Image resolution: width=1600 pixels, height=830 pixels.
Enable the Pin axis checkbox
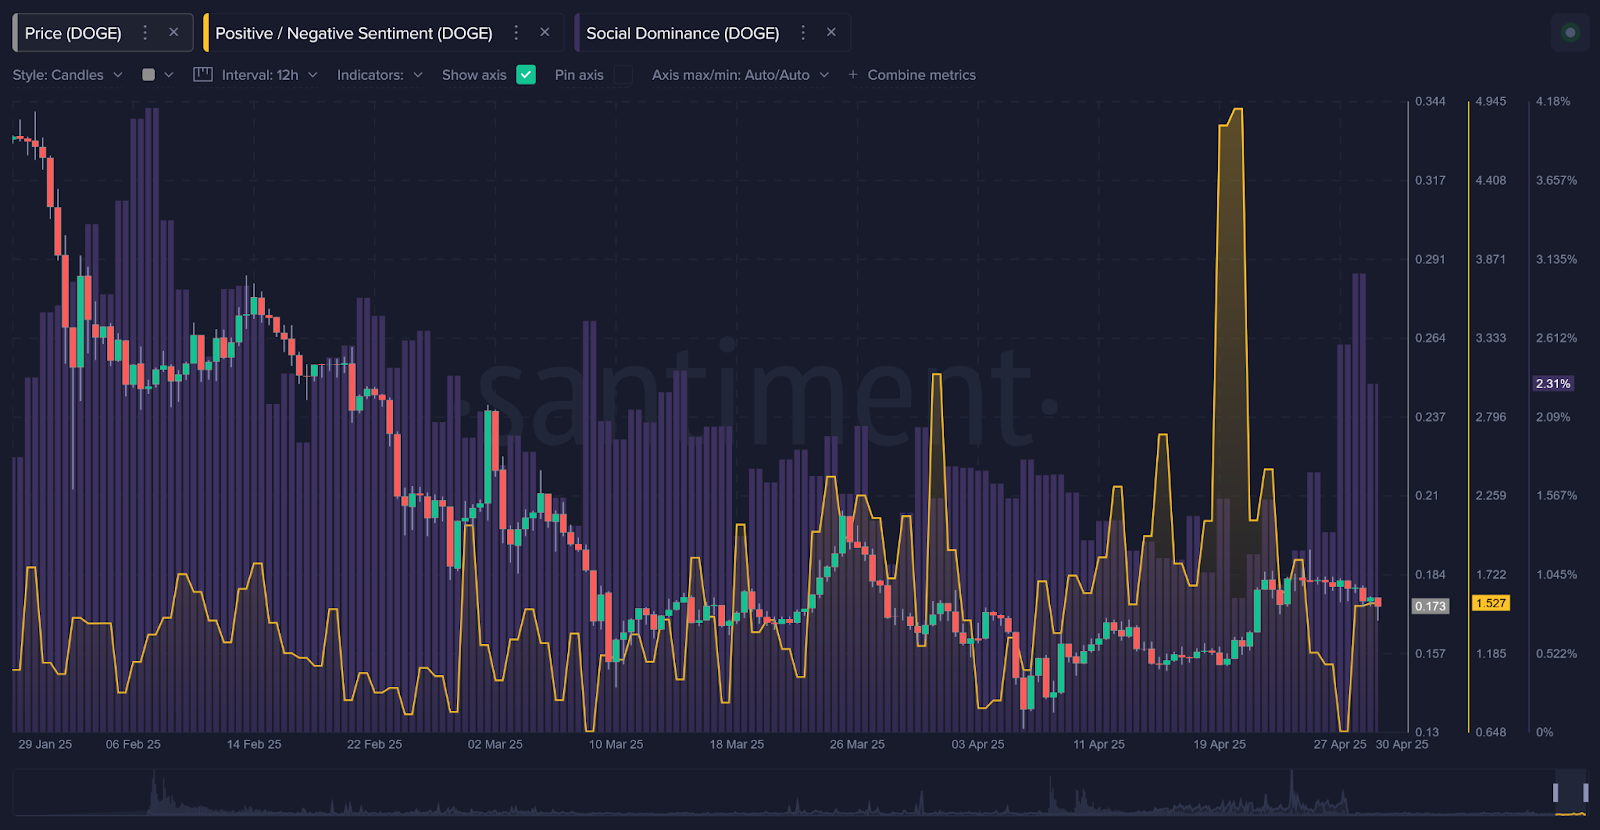pyautogui.click(x=623, y=75)
